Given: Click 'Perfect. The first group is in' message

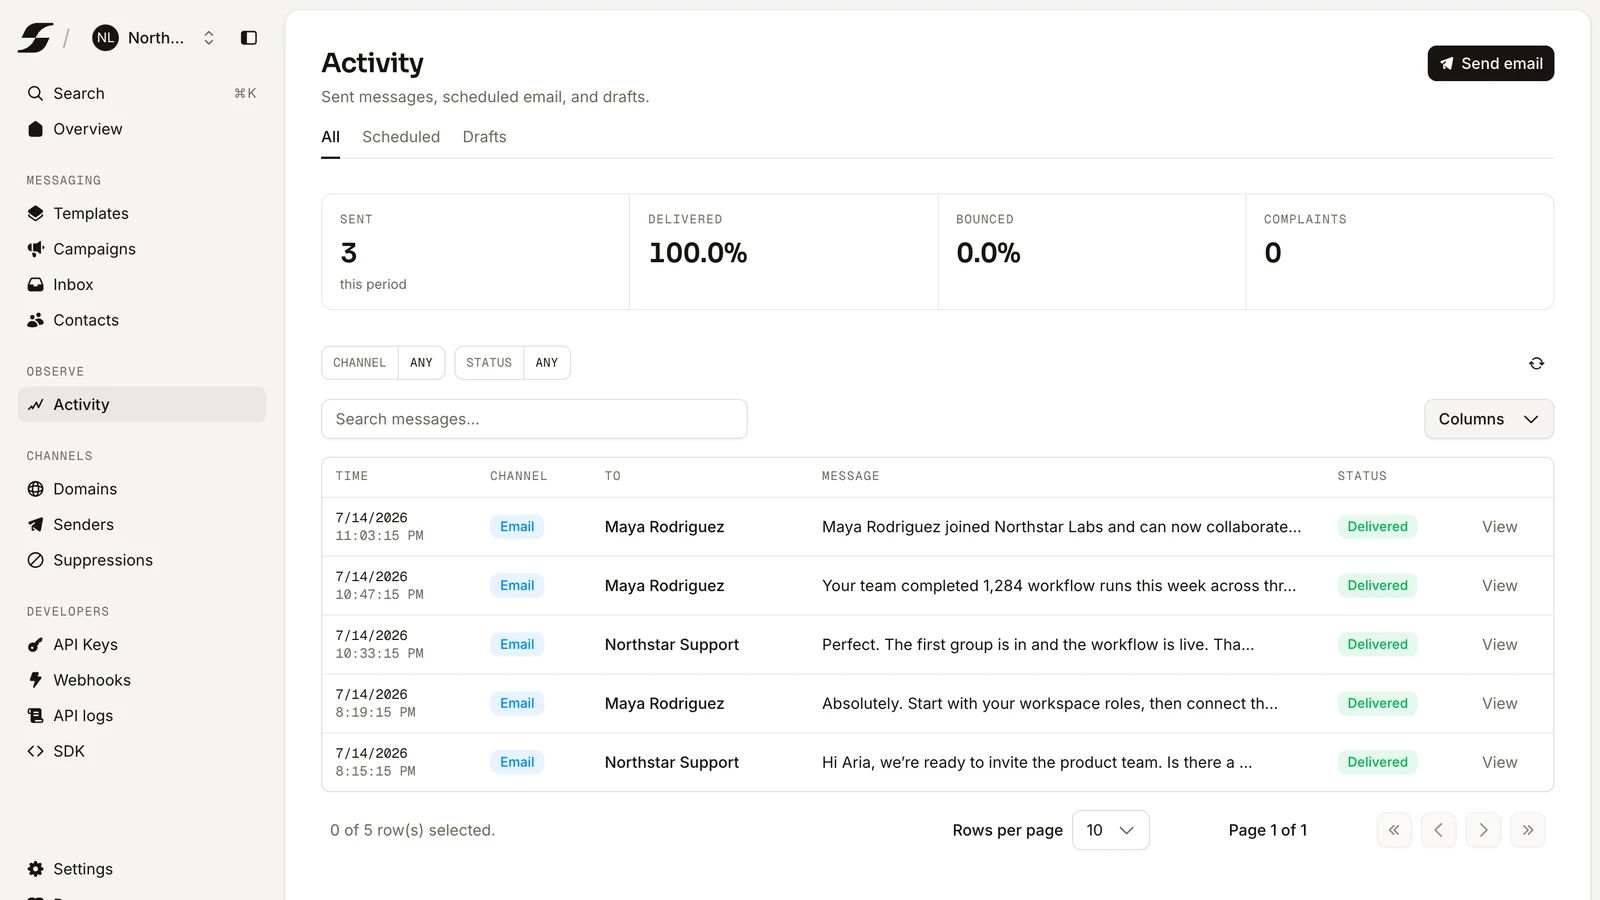Looking at the screenshot, I should [x=1038, y=645].
